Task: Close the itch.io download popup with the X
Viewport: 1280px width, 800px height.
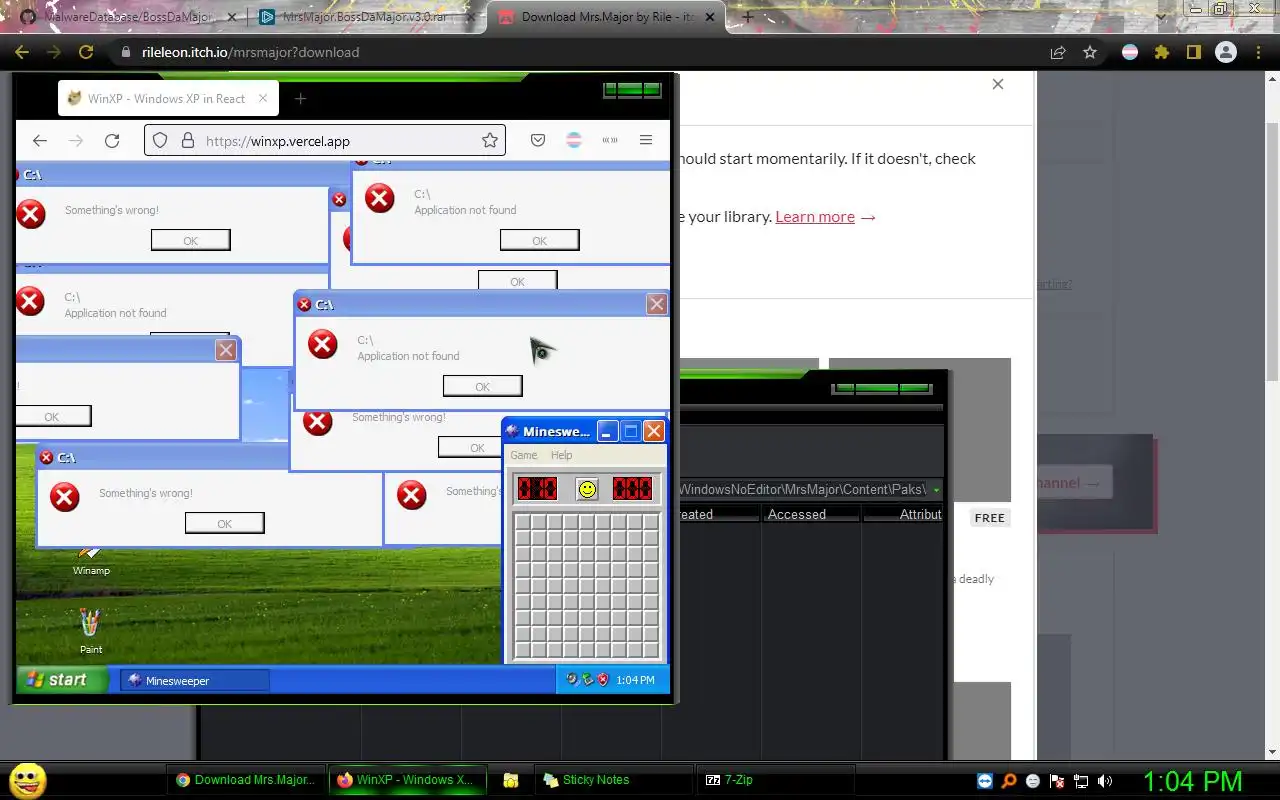Action: (998, 84)
